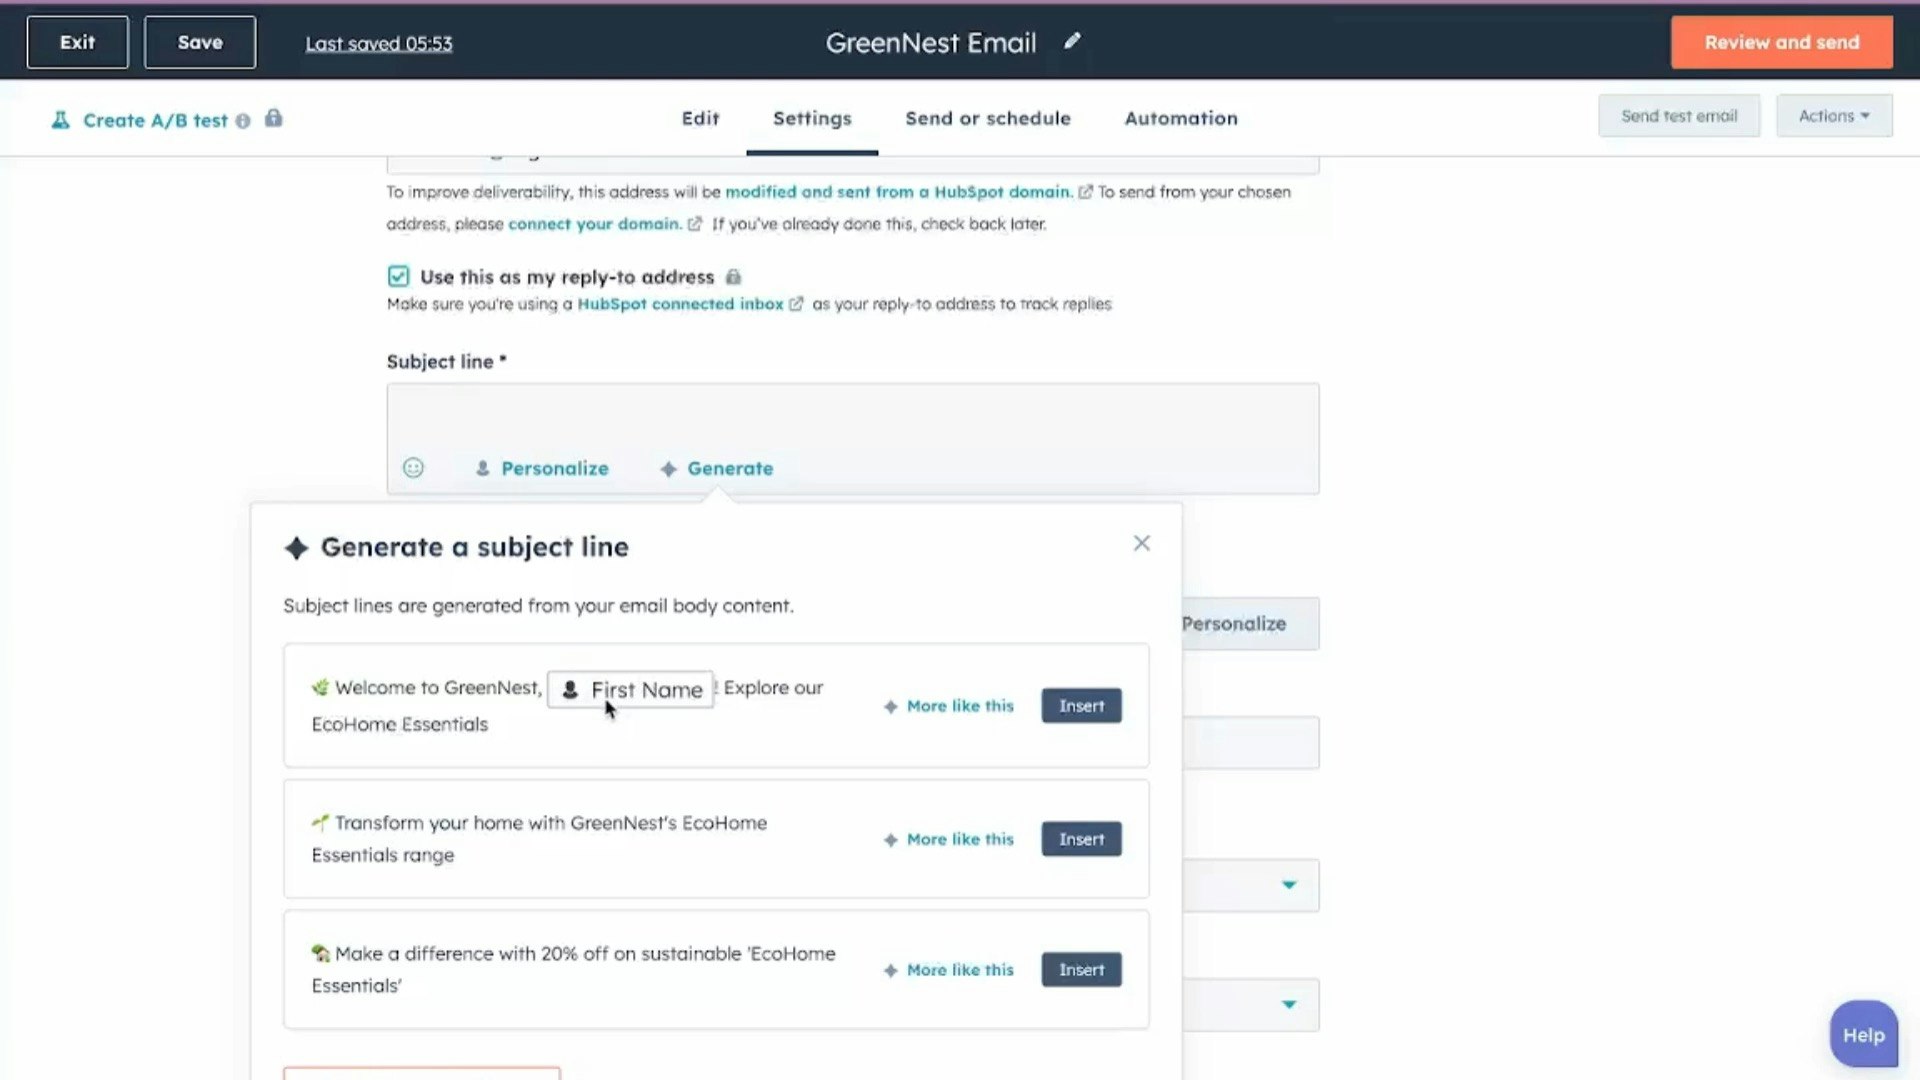Open the HubSpot connected inbox link

[680, 304]
